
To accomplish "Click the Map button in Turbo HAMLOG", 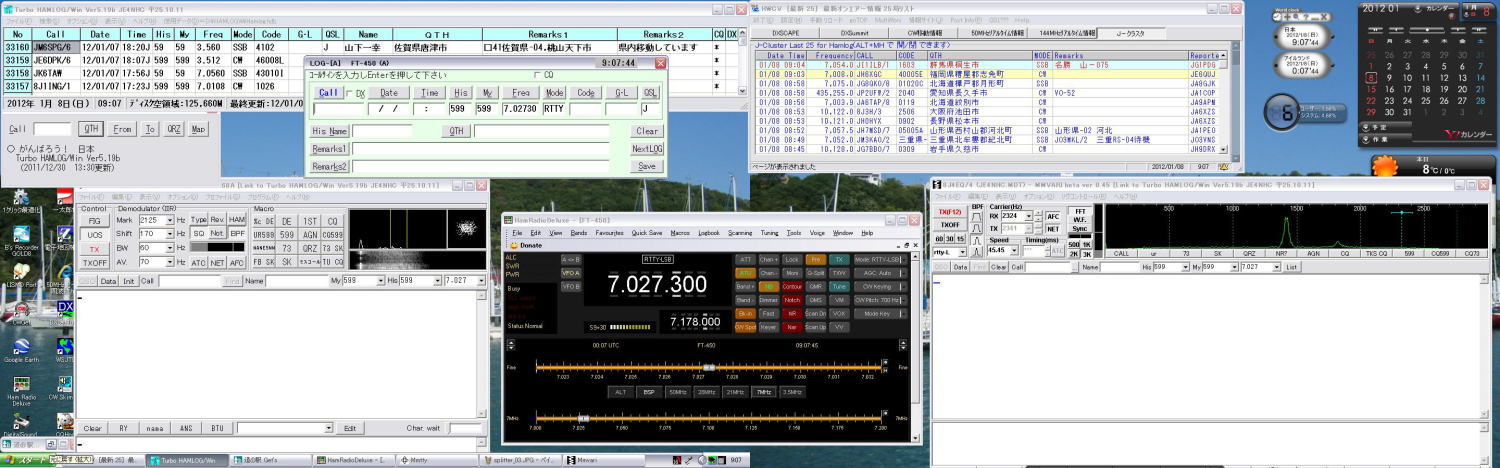I will click(x=199, y=129).
